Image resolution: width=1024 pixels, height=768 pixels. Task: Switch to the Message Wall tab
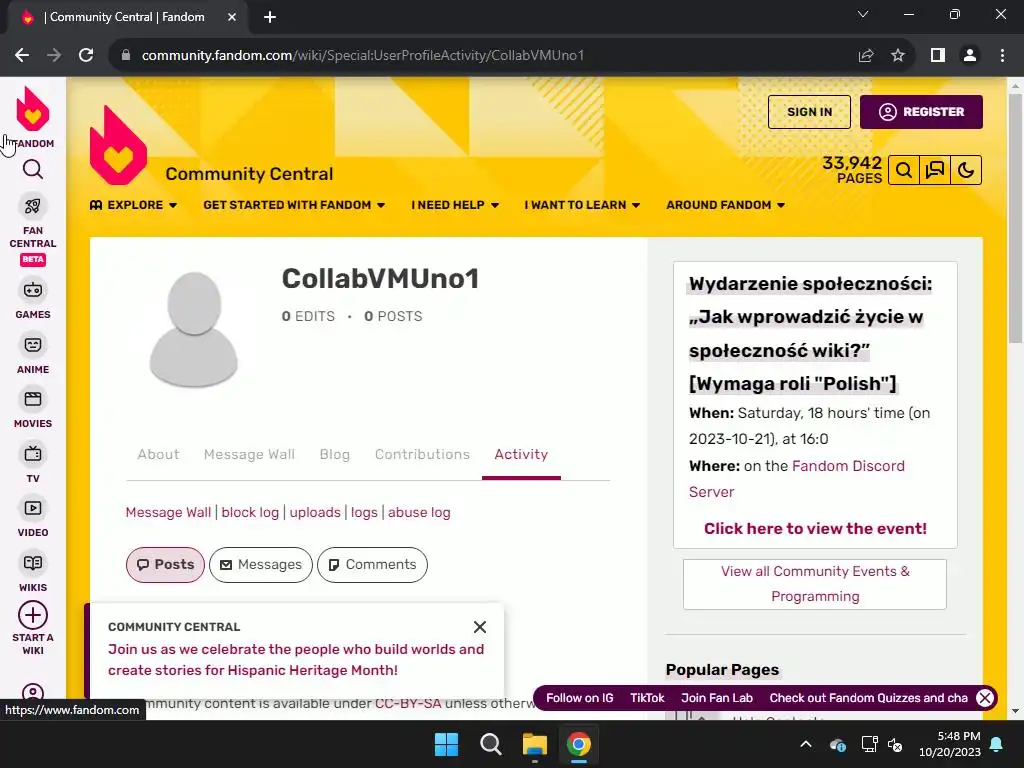click(249, 455)
